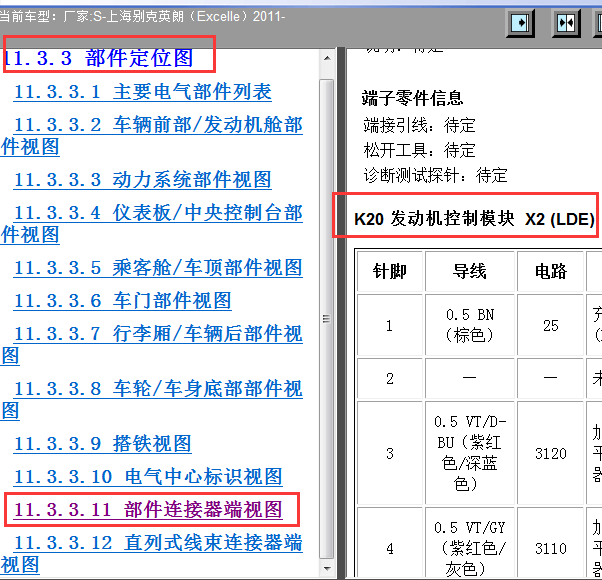Click the 诊断测试探针：待定 text

click(435, 175)
